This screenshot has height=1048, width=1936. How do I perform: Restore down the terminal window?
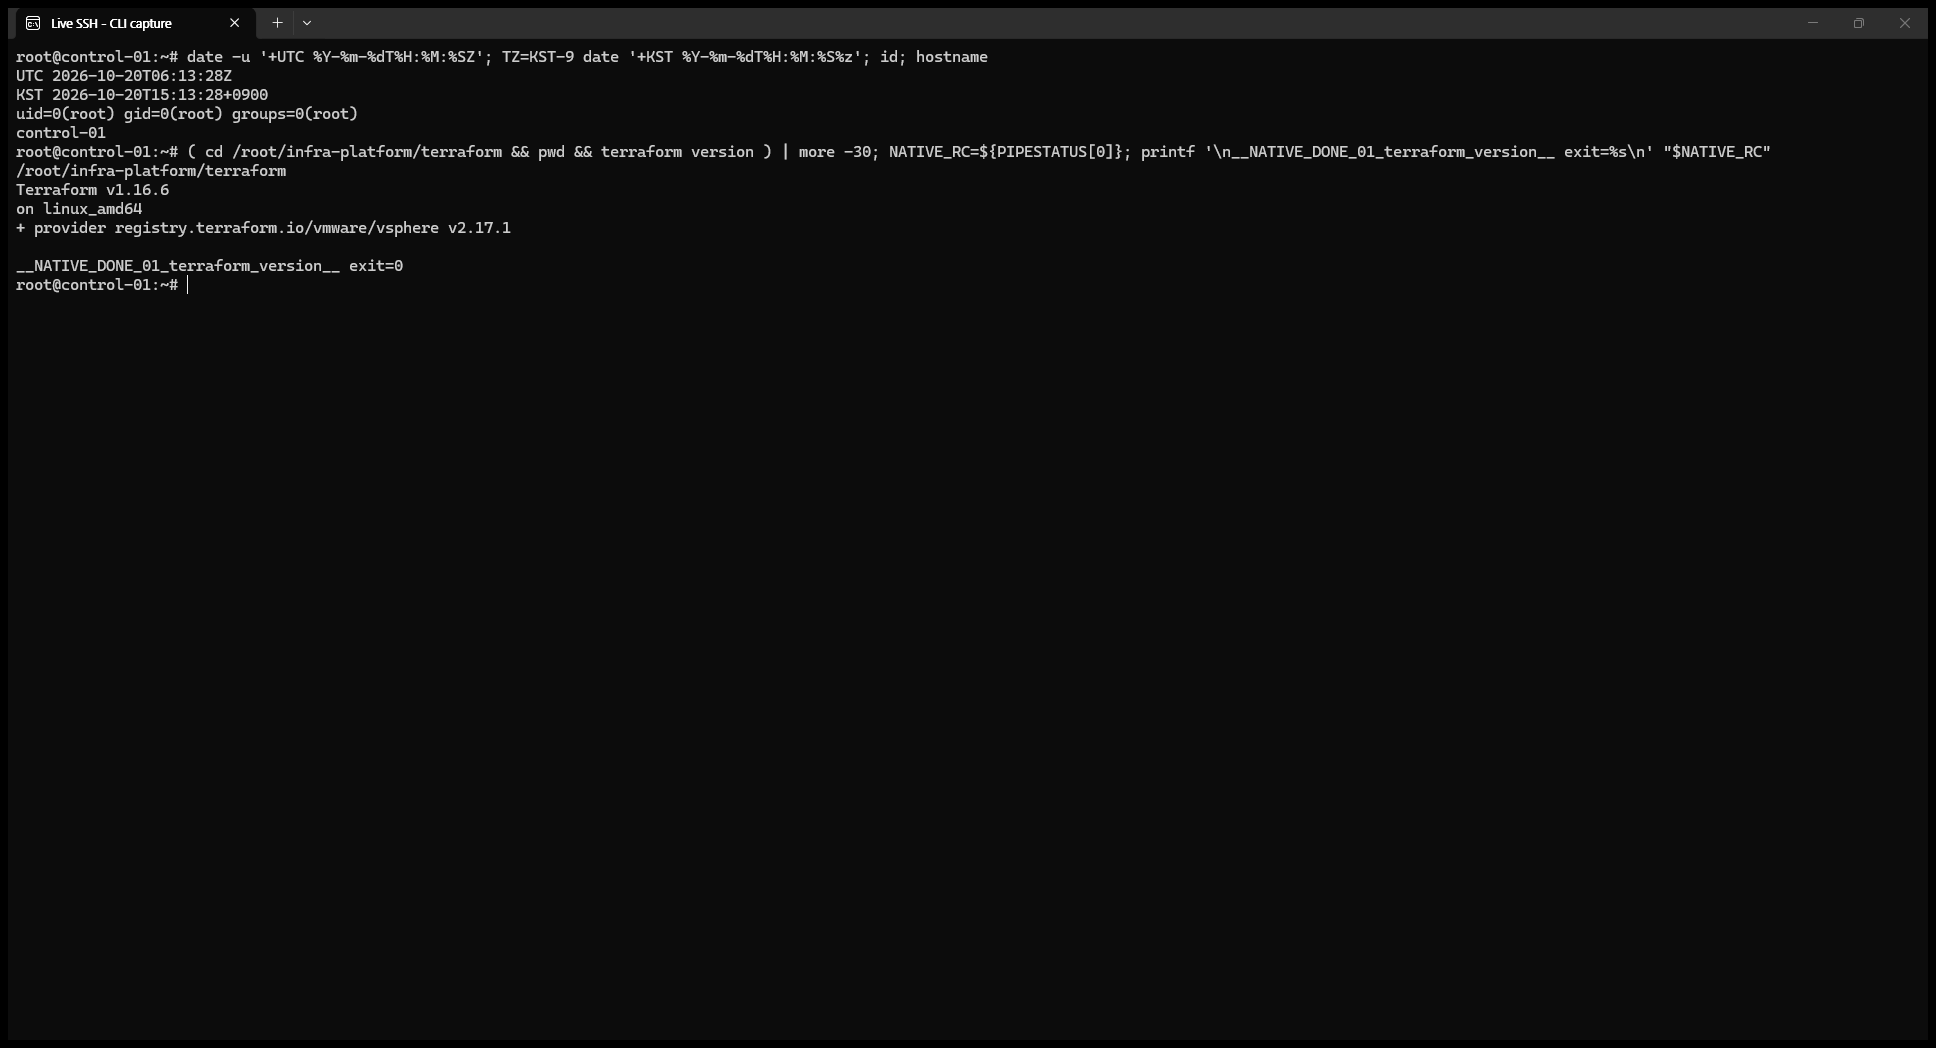(1858, 23)
